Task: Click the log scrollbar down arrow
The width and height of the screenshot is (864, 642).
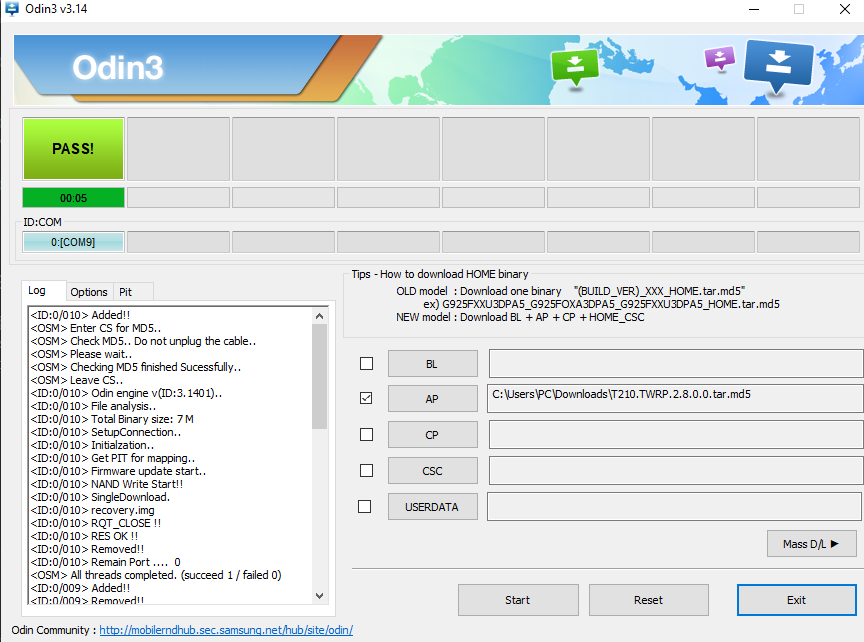Action: [320, 596]
